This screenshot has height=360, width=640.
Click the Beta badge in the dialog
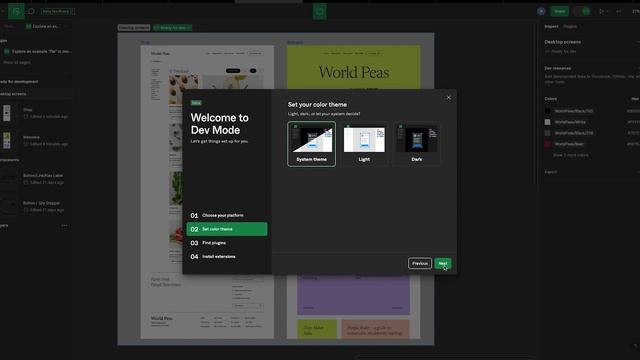(196, 103)
